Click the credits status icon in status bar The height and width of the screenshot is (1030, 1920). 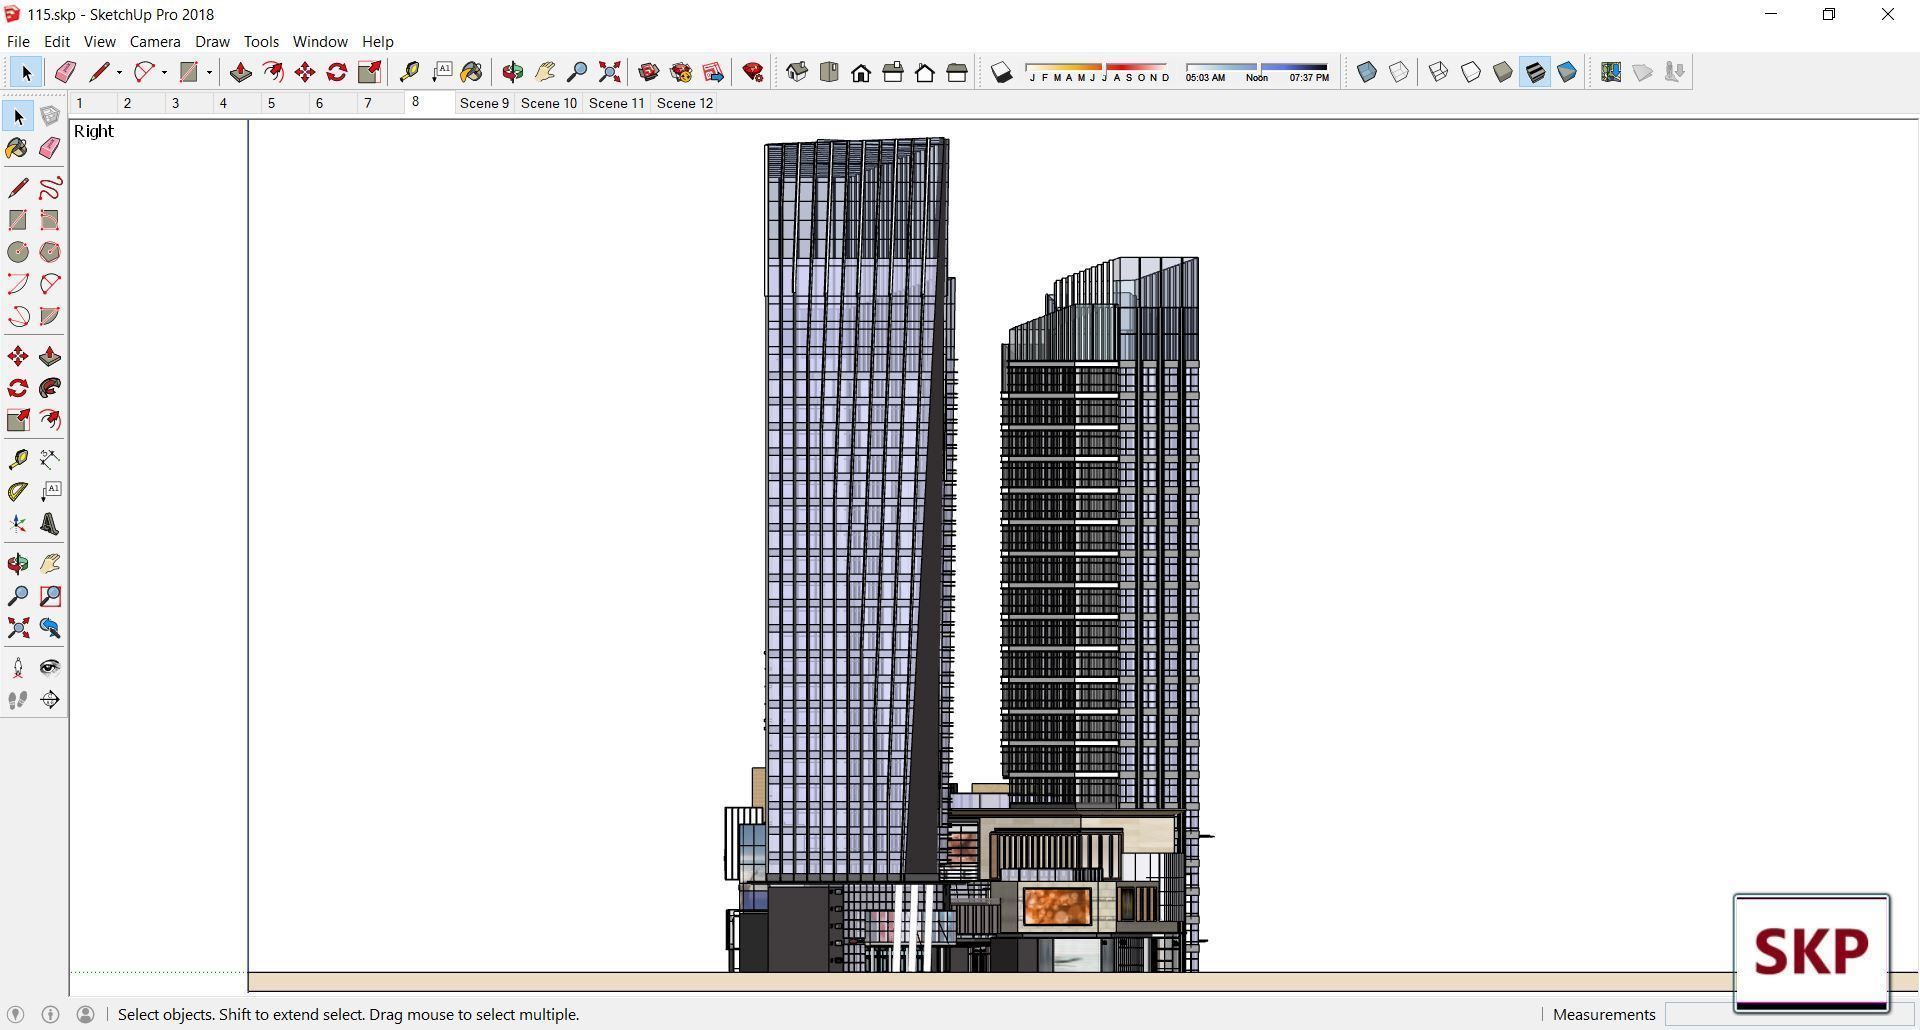click(50, 1014)
